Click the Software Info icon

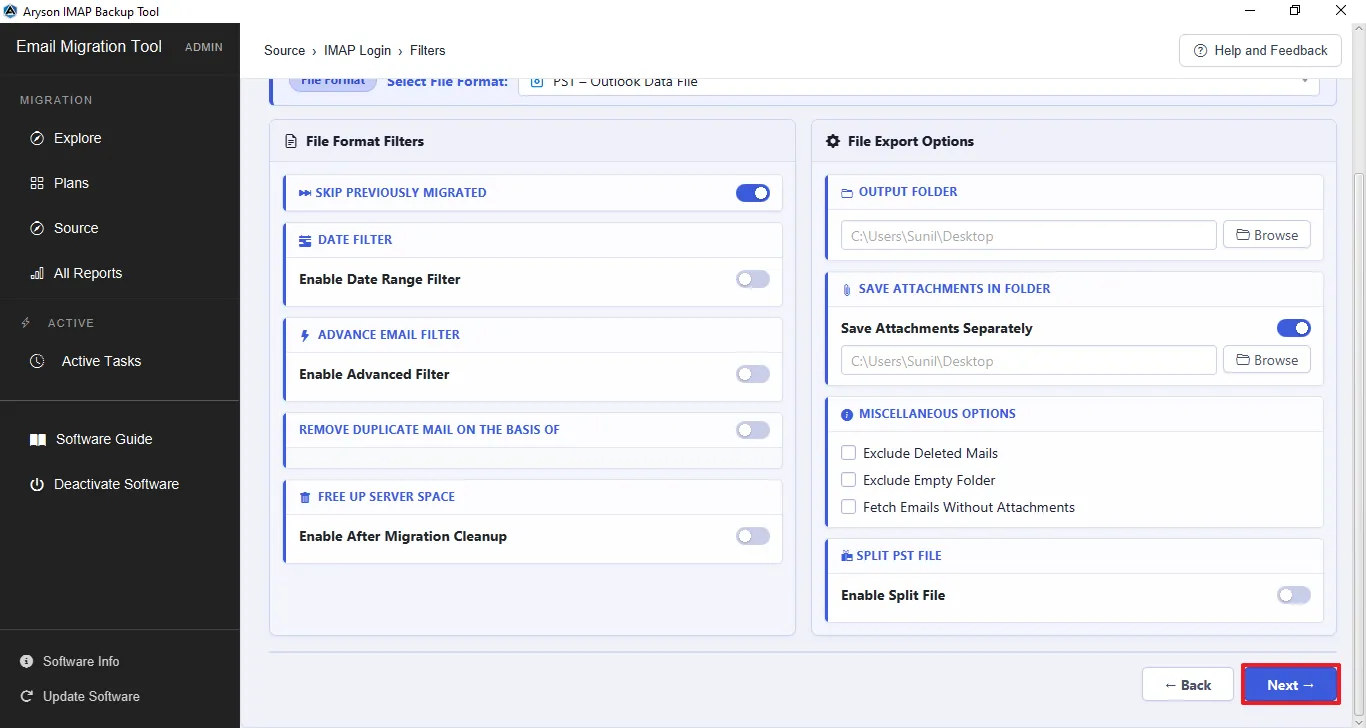pos(26,661)
